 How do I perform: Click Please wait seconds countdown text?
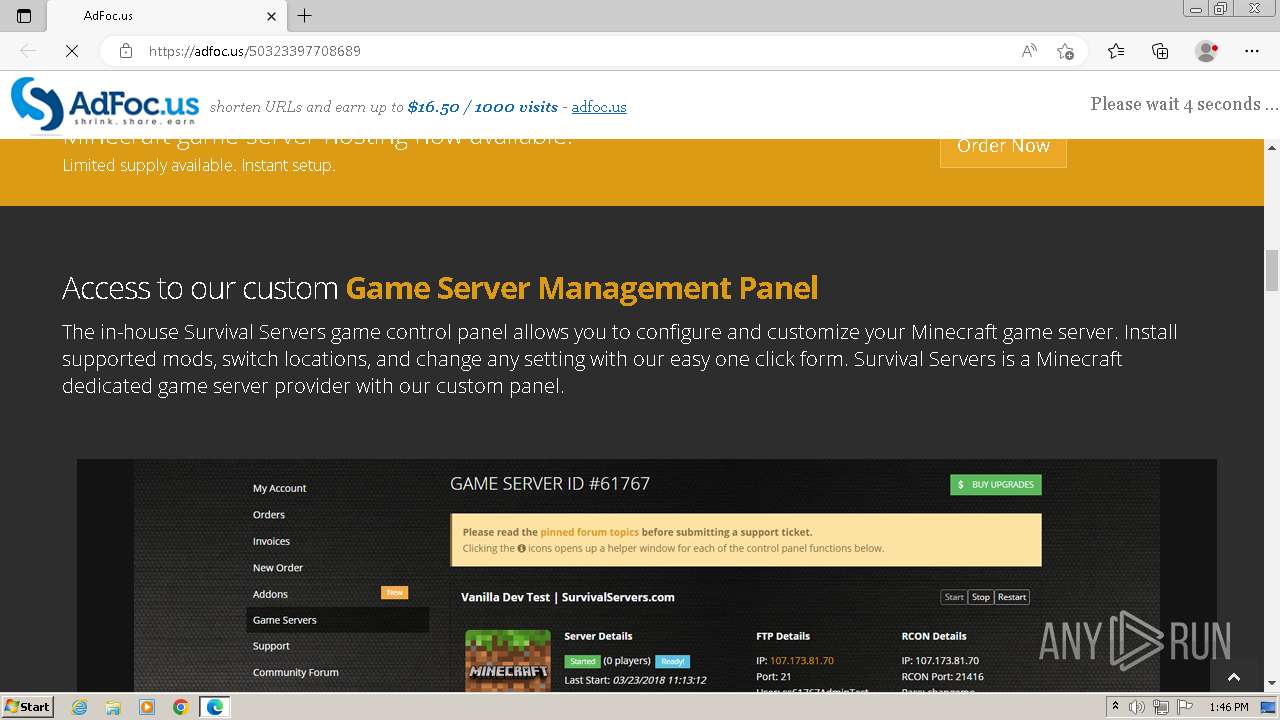coord(1184,104)
